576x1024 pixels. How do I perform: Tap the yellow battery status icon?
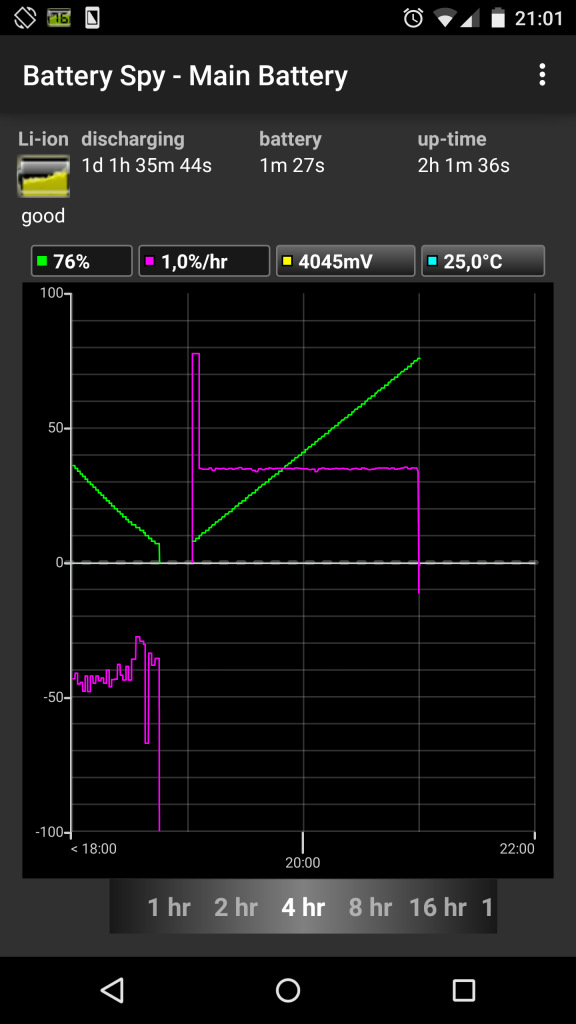pos(43,176)
